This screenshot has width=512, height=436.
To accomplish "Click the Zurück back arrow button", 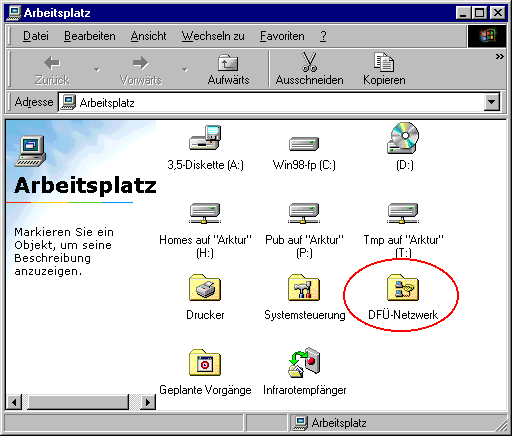I will pos(52,70).
